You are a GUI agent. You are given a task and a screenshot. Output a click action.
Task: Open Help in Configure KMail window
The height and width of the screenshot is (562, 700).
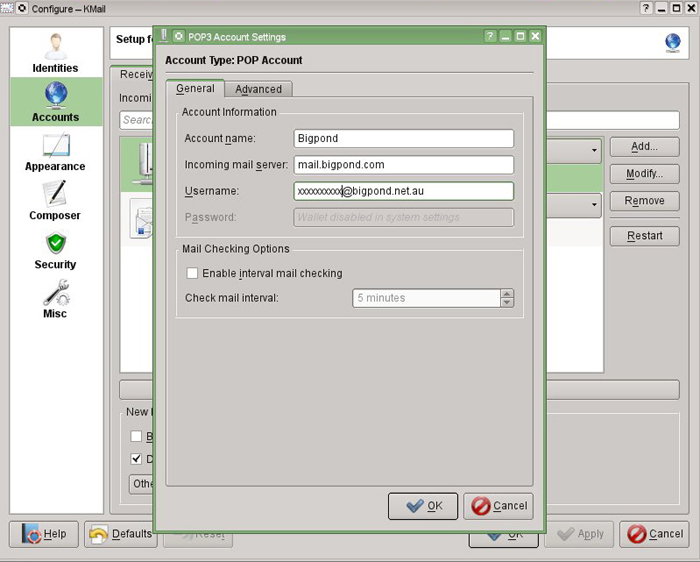(x=44, y=534)
